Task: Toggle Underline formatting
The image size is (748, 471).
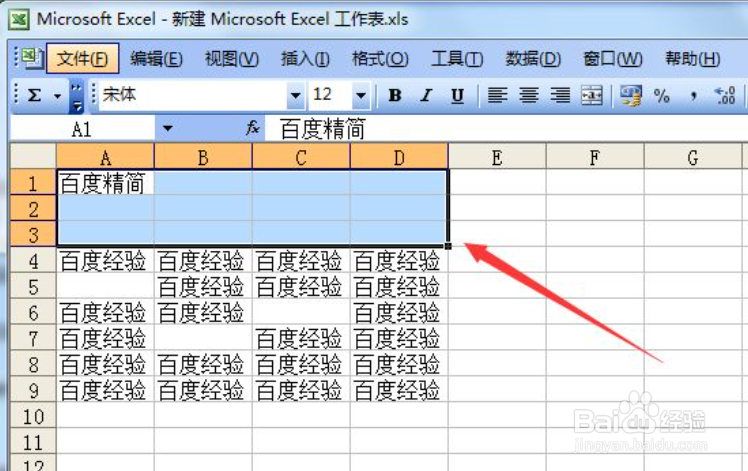Action: click(457, 96)
